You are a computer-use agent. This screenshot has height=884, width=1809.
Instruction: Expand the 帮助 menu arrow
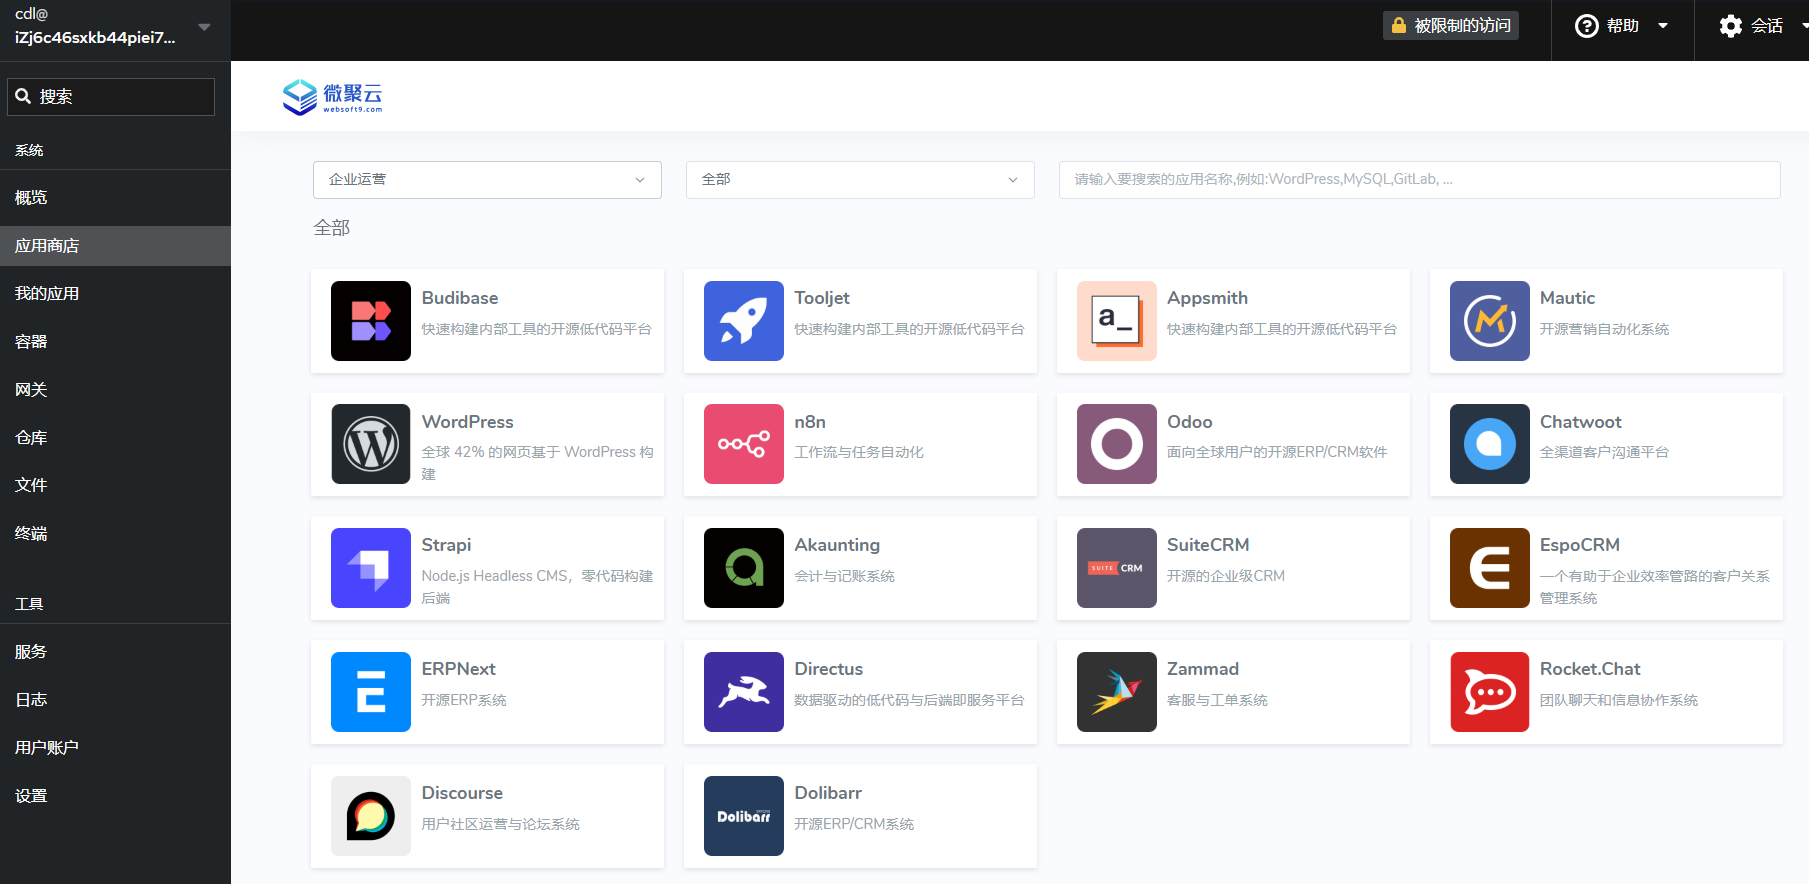pyautogui.click(x=1663, y=26)
